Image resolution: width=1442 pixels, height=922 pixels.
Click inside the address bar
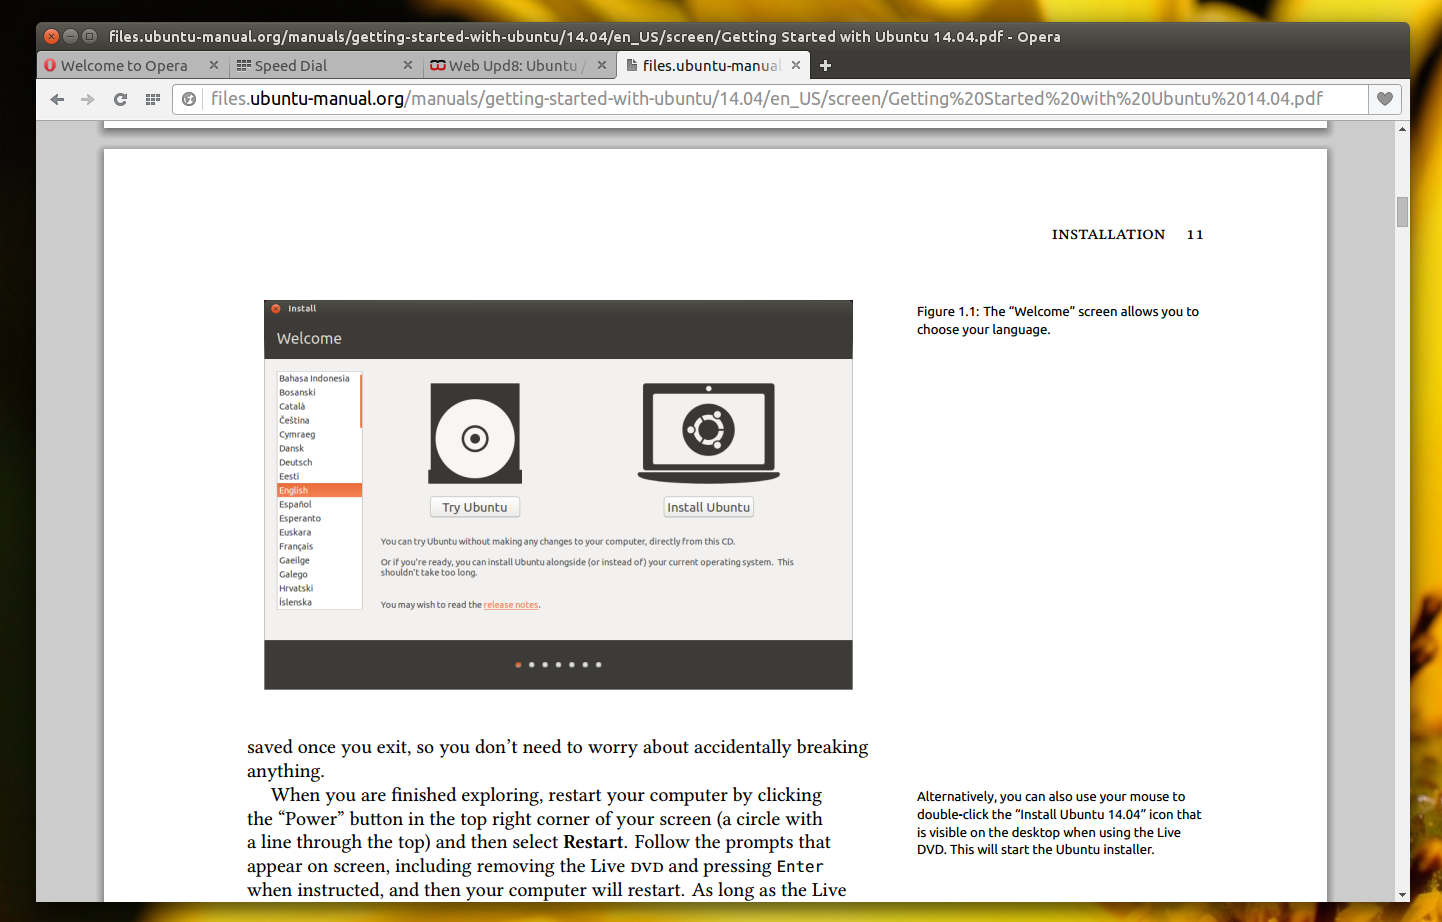[x=700, y=99]
